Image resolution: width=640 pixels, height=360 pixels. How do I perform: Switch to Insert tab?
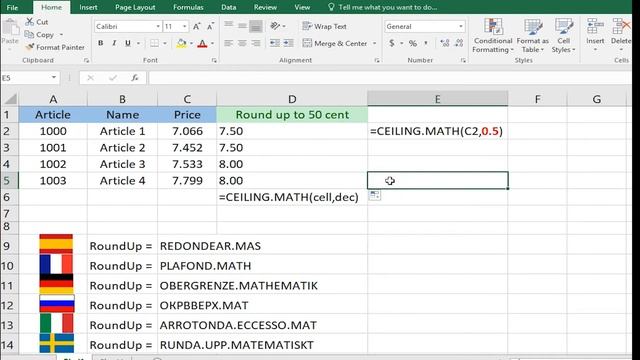(x=88, y=7)
